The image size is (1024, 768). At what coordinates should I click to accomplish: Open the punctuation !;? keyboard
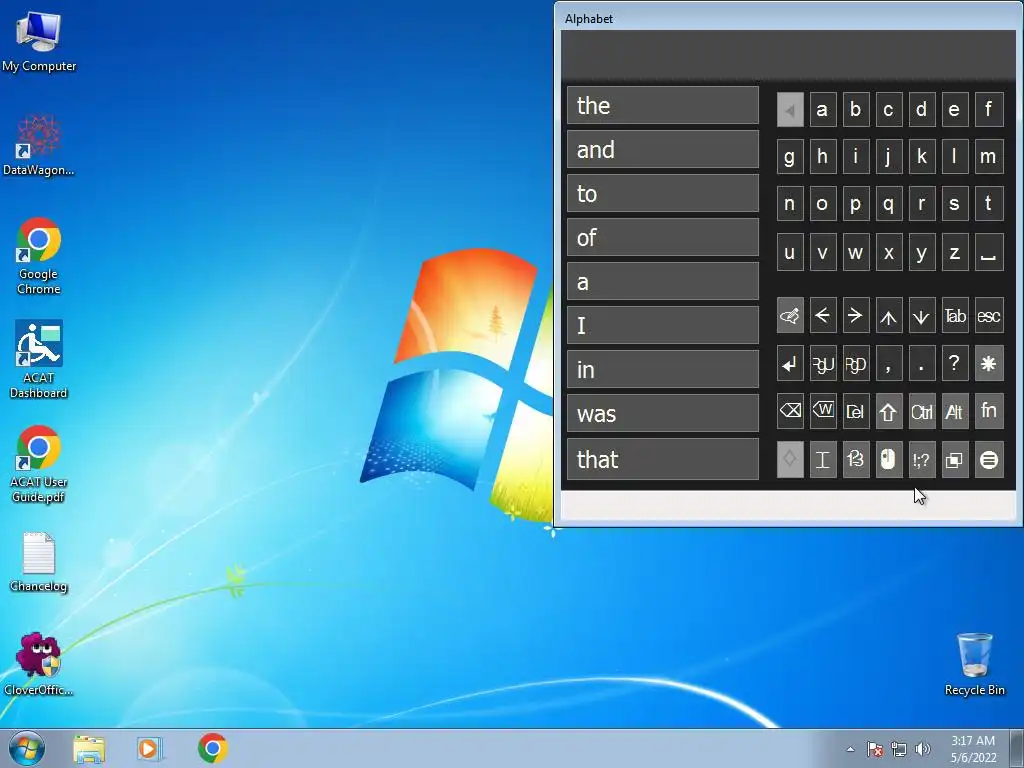(921, 460)
